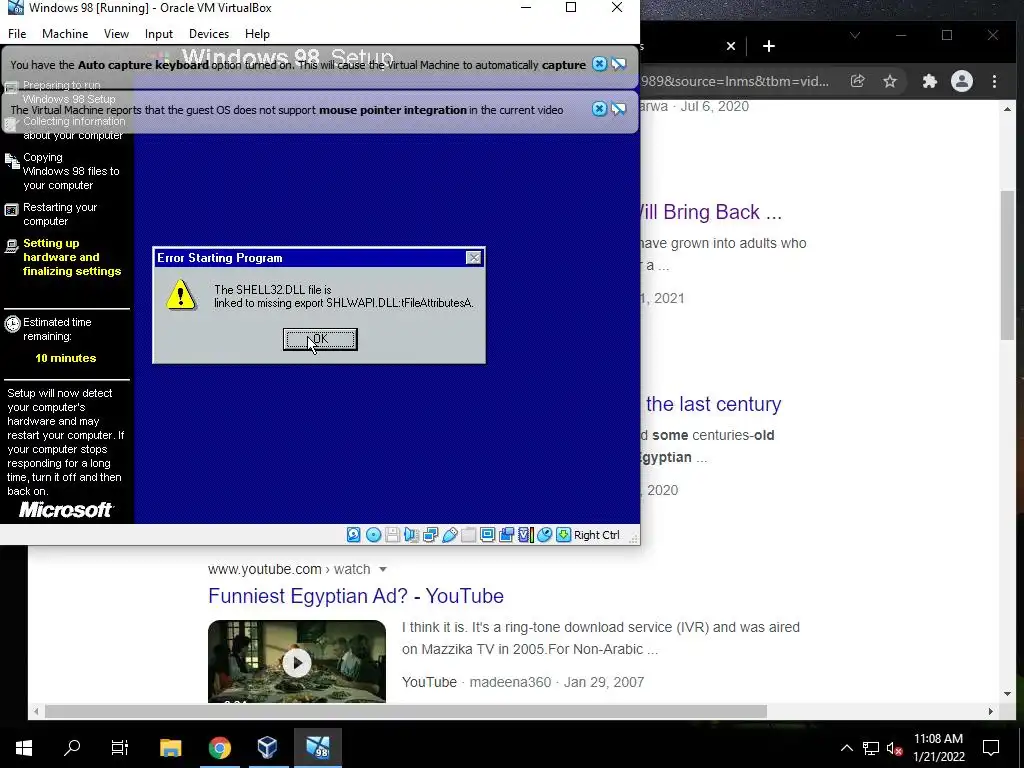Open the Windows notification center
Screen dimensions: 1024x768
(991, 748)
